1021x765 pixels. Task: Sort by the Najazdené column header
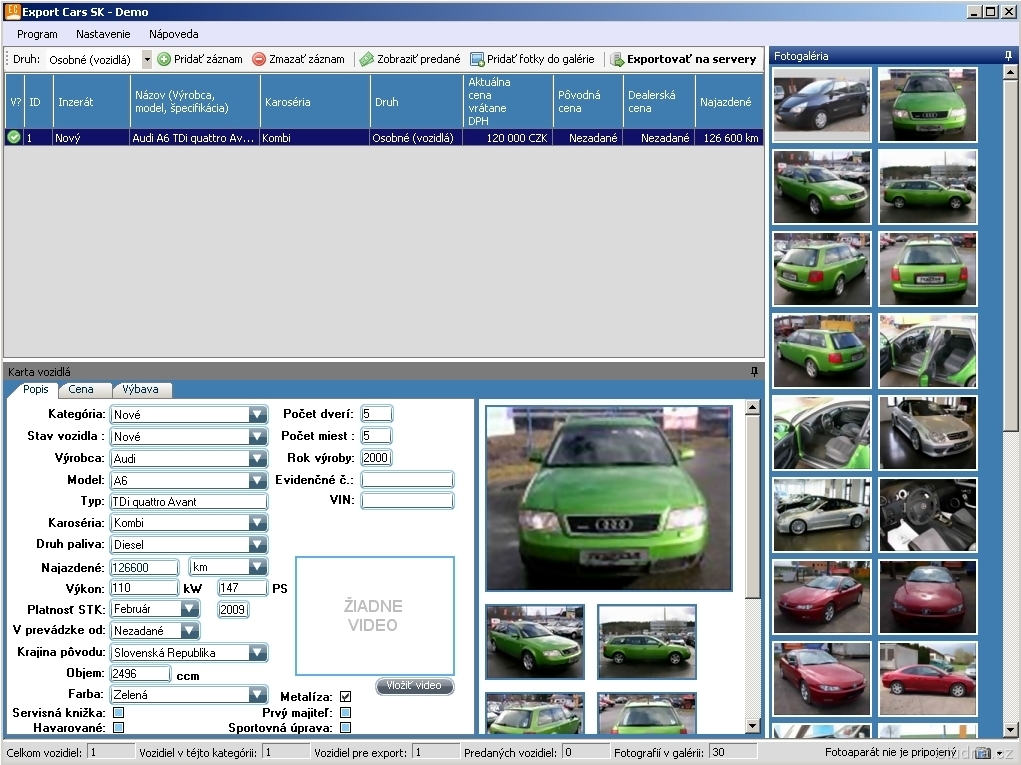[x=728, y=102]
